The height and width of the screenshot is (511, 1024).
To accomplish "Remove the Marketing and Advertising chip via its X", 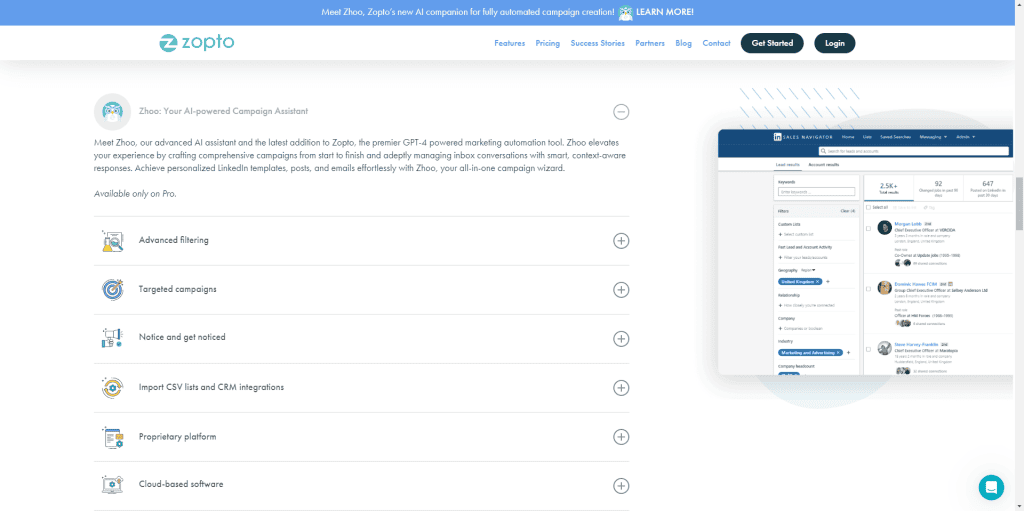I will pos(838,353).
